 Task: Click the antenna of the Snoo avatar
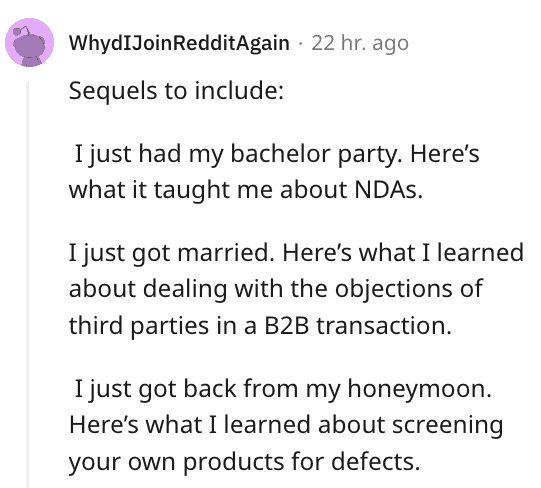coord(20,31)
